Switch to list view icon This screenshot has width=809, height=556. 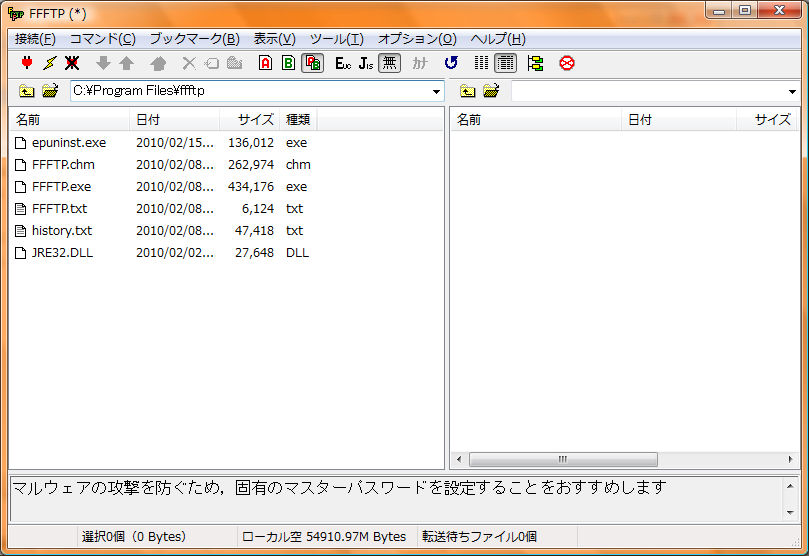point(481,63)
